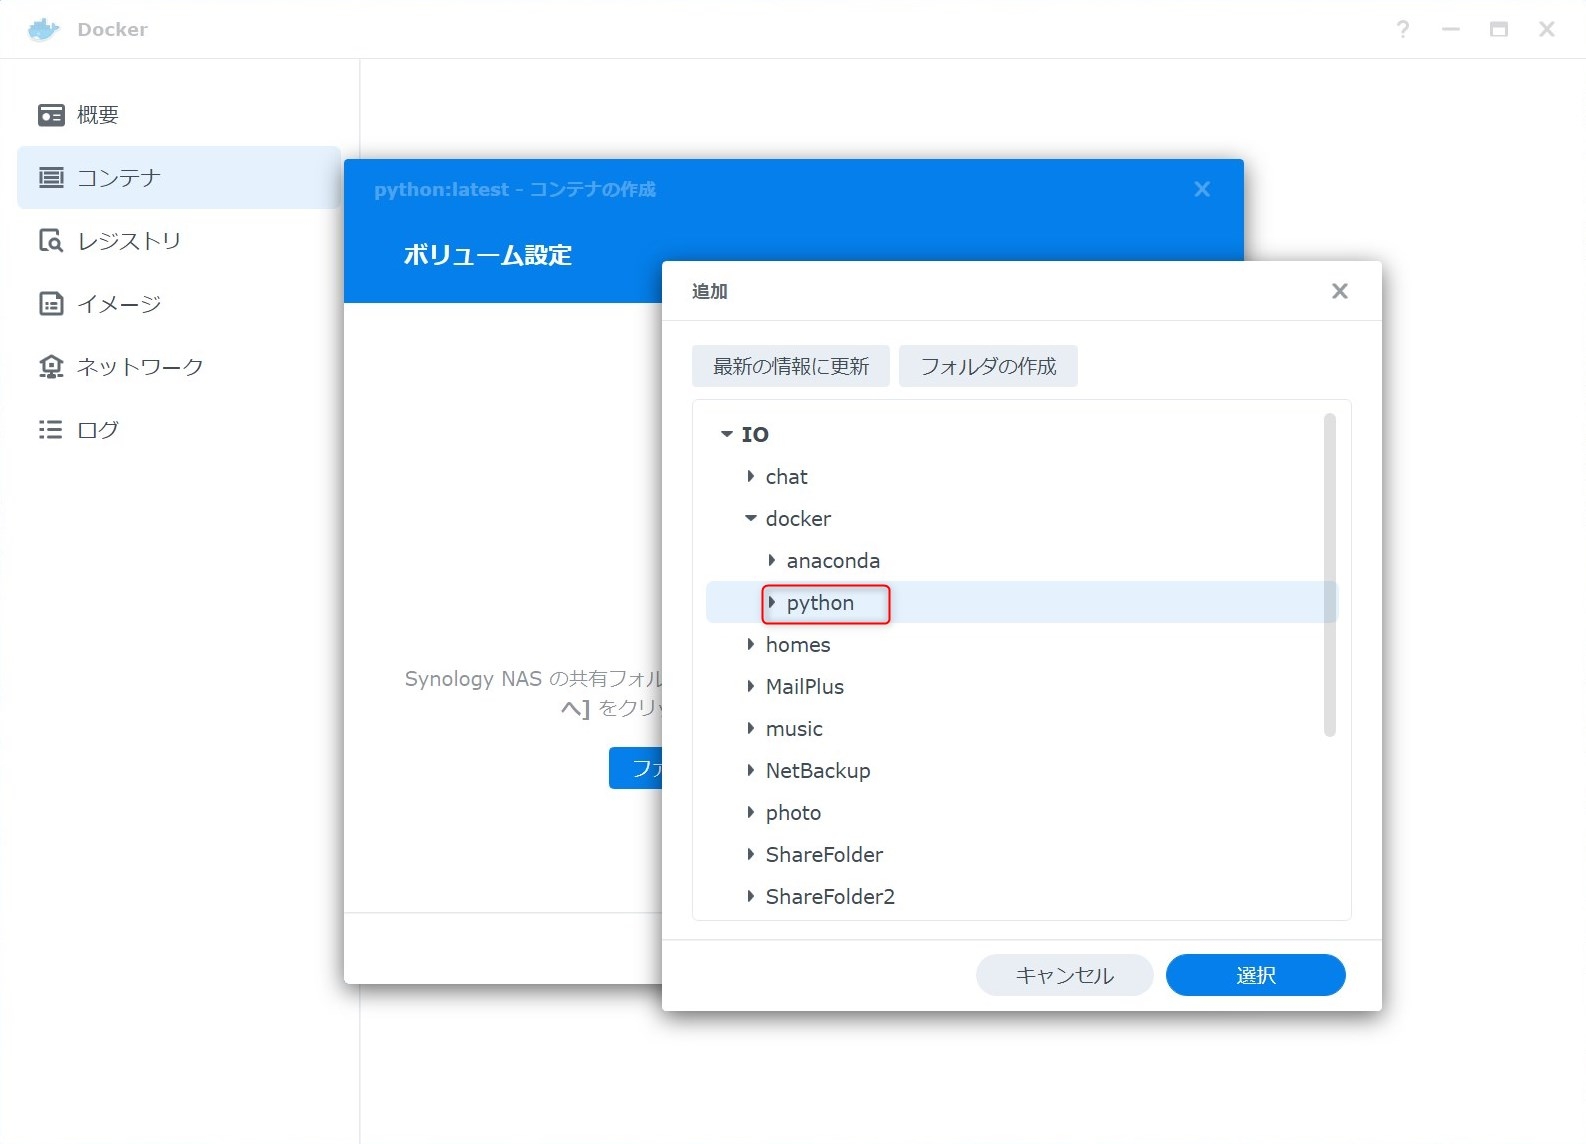This screenshot has width=1586, height=1144.
Task: Click the Log (ログ) list icon
Action: coord(51,430)
